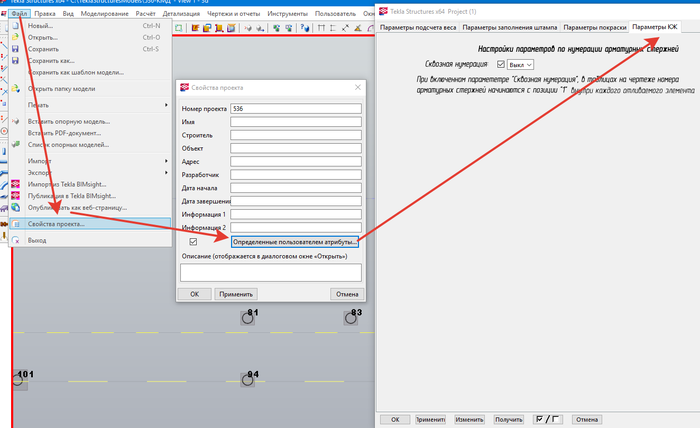Expand the Импорт submenu

click(166, 161)
